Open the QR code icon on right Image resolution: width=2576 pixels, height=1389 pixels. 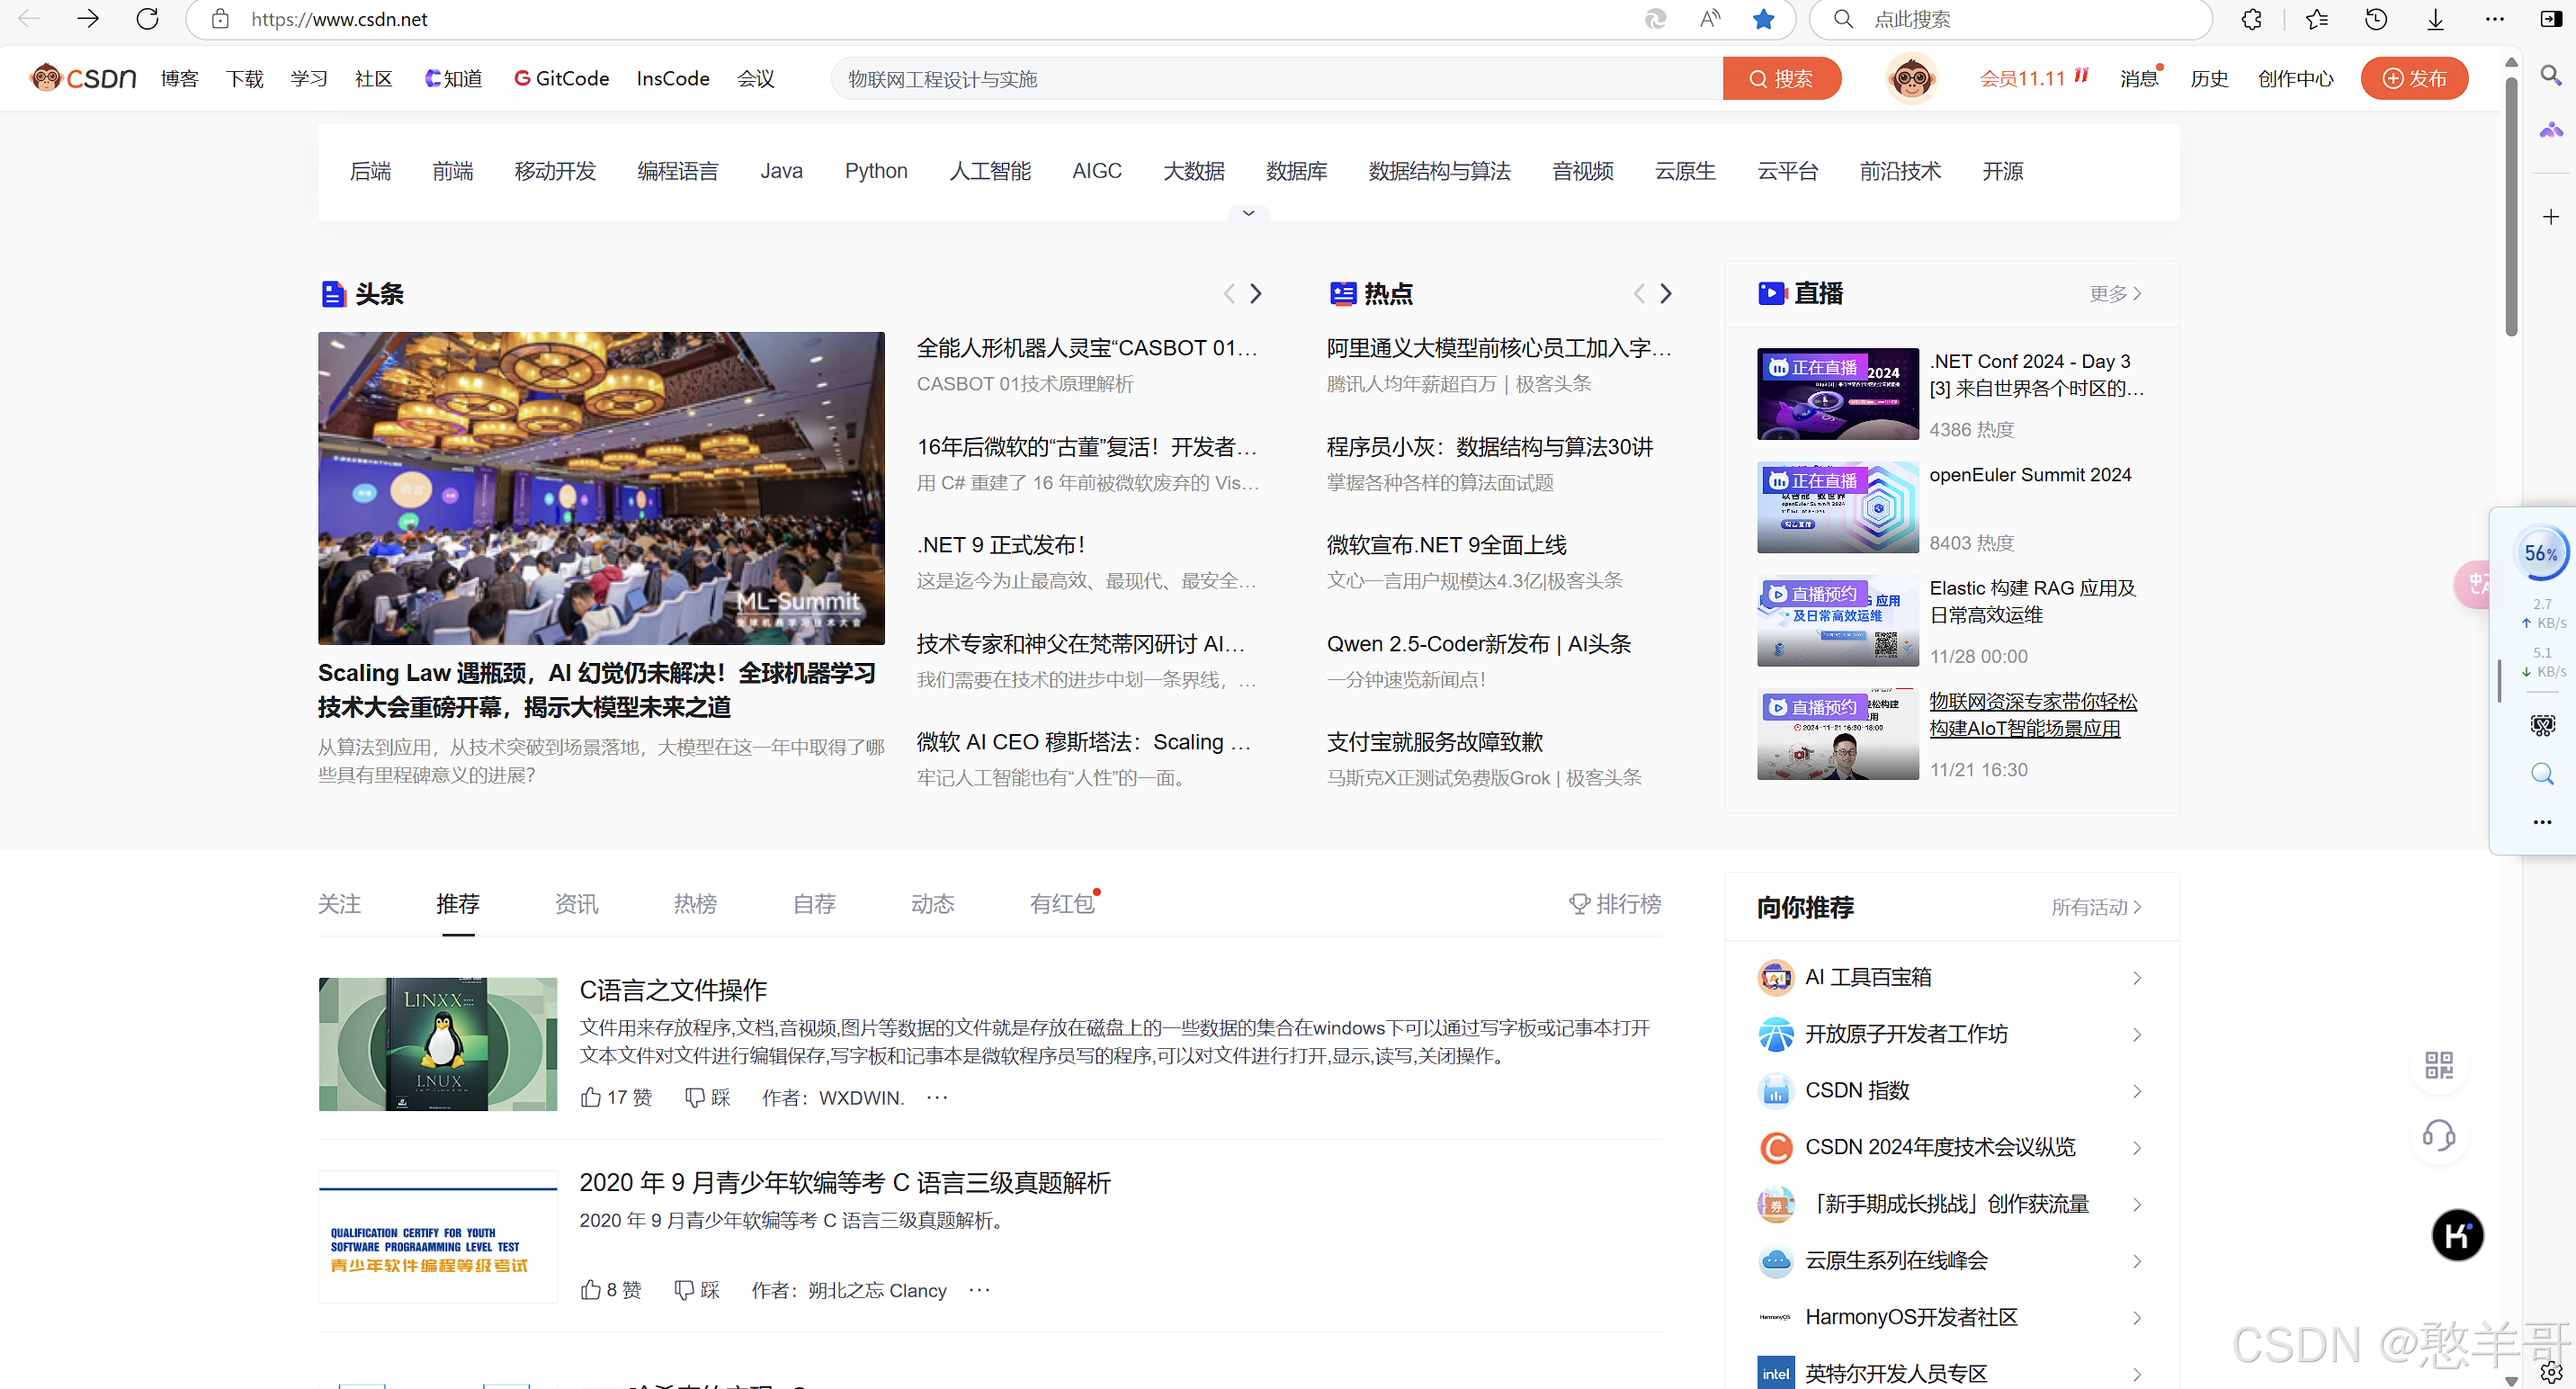(2438, 1065)
